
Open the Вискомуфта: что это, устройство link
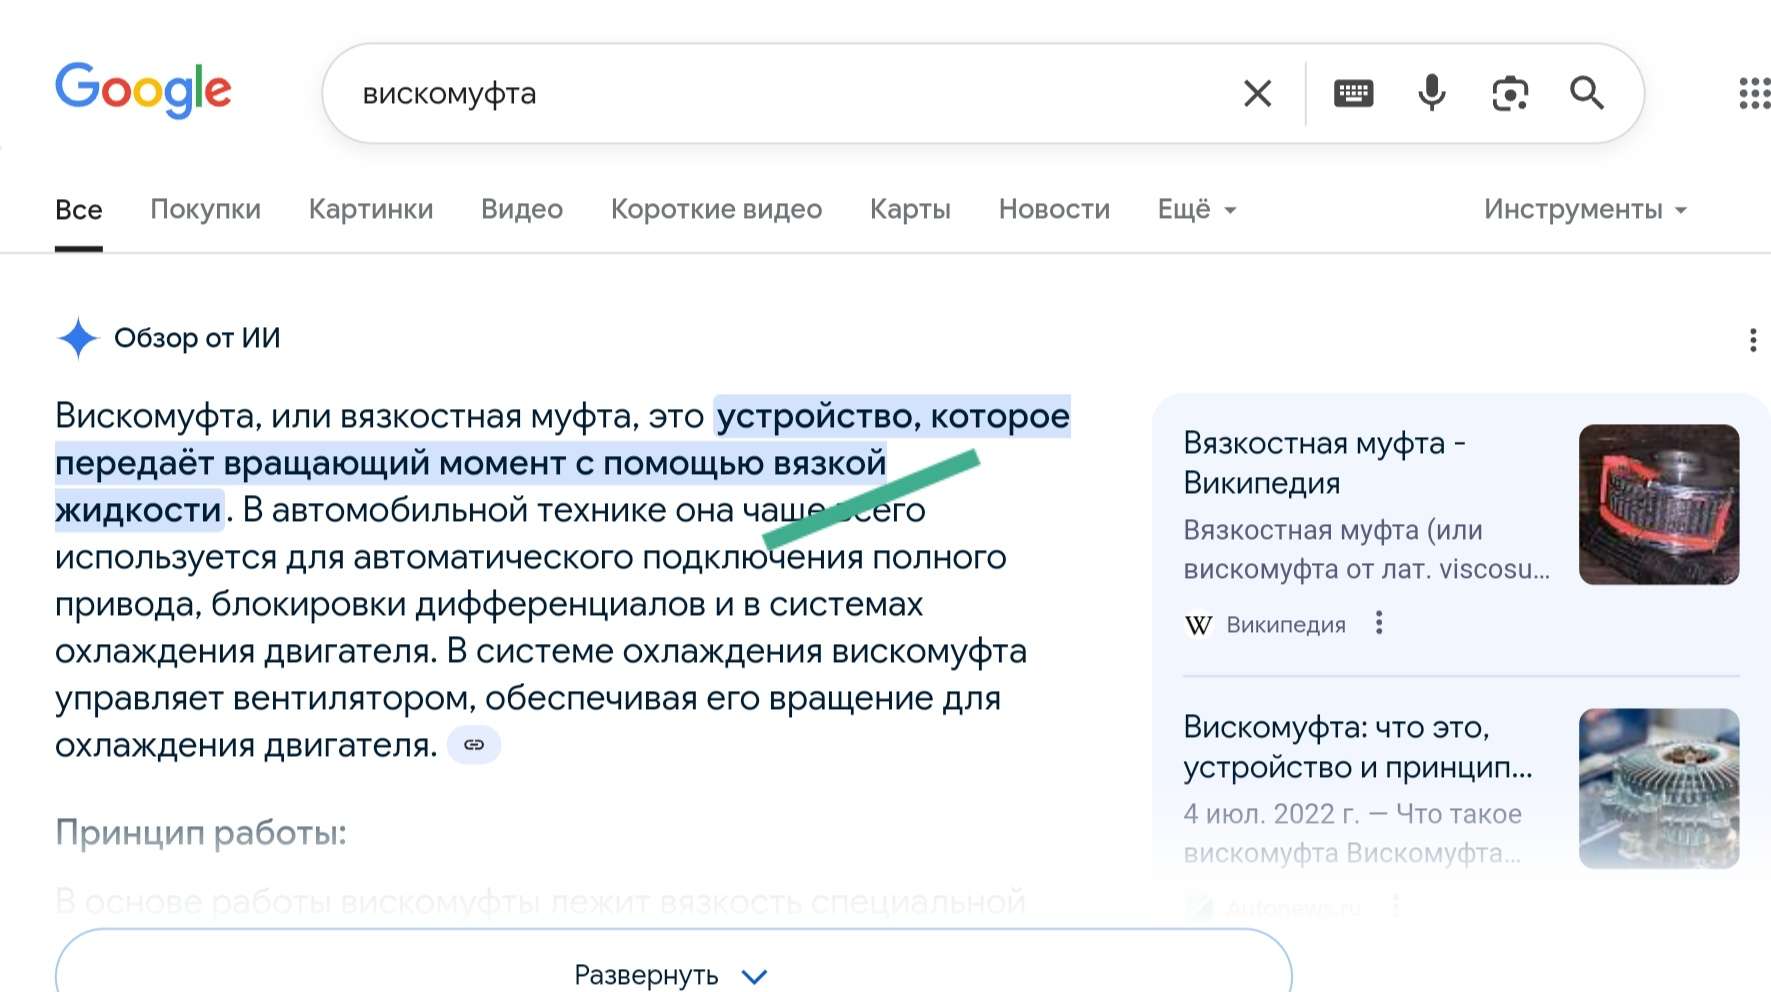pos(1358,747)
